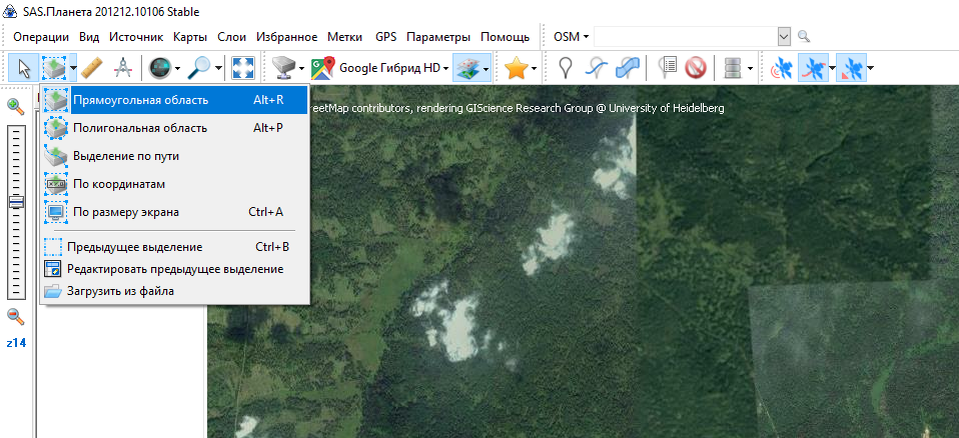This screenshot has height=438, width=959.
Task: Open the Избранное menu
Action: (287, 37)
